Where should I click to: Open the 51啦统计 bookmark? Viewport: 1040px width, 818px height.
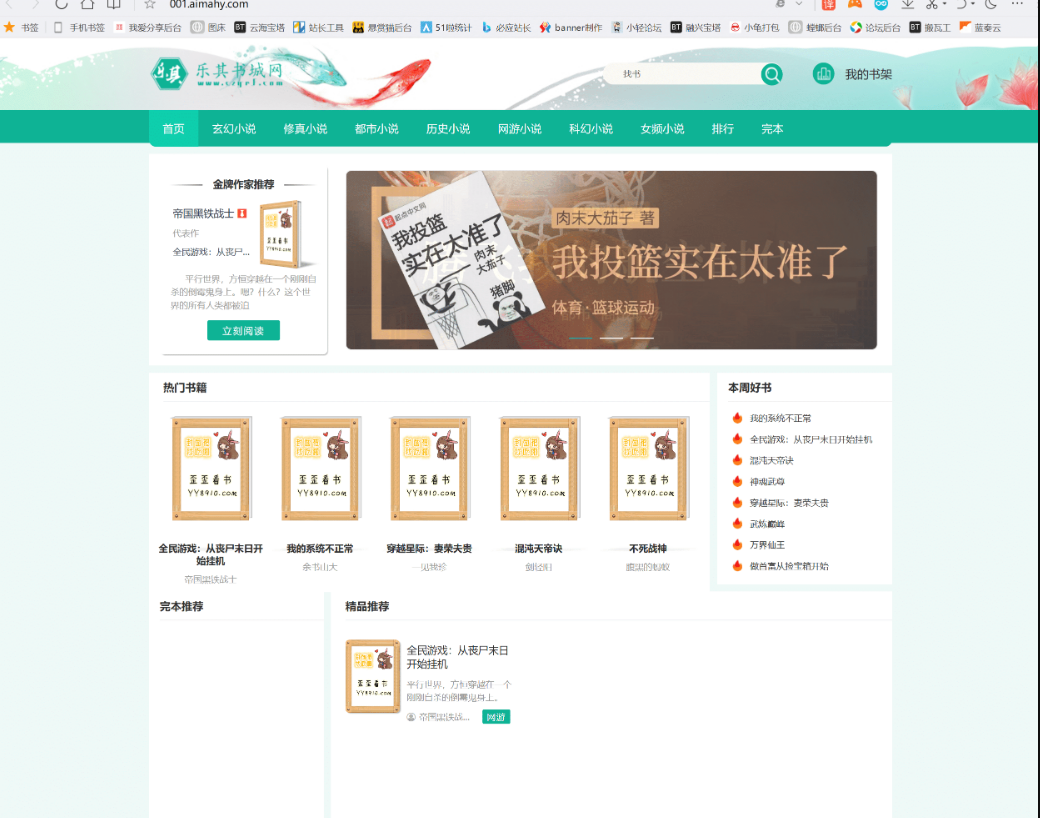(446, 27)
